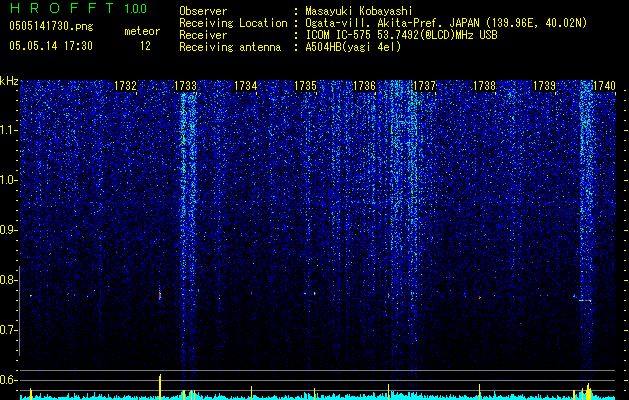Click the 0.7 kHz axis label
The image size is (629, 400).
point(8,330)
